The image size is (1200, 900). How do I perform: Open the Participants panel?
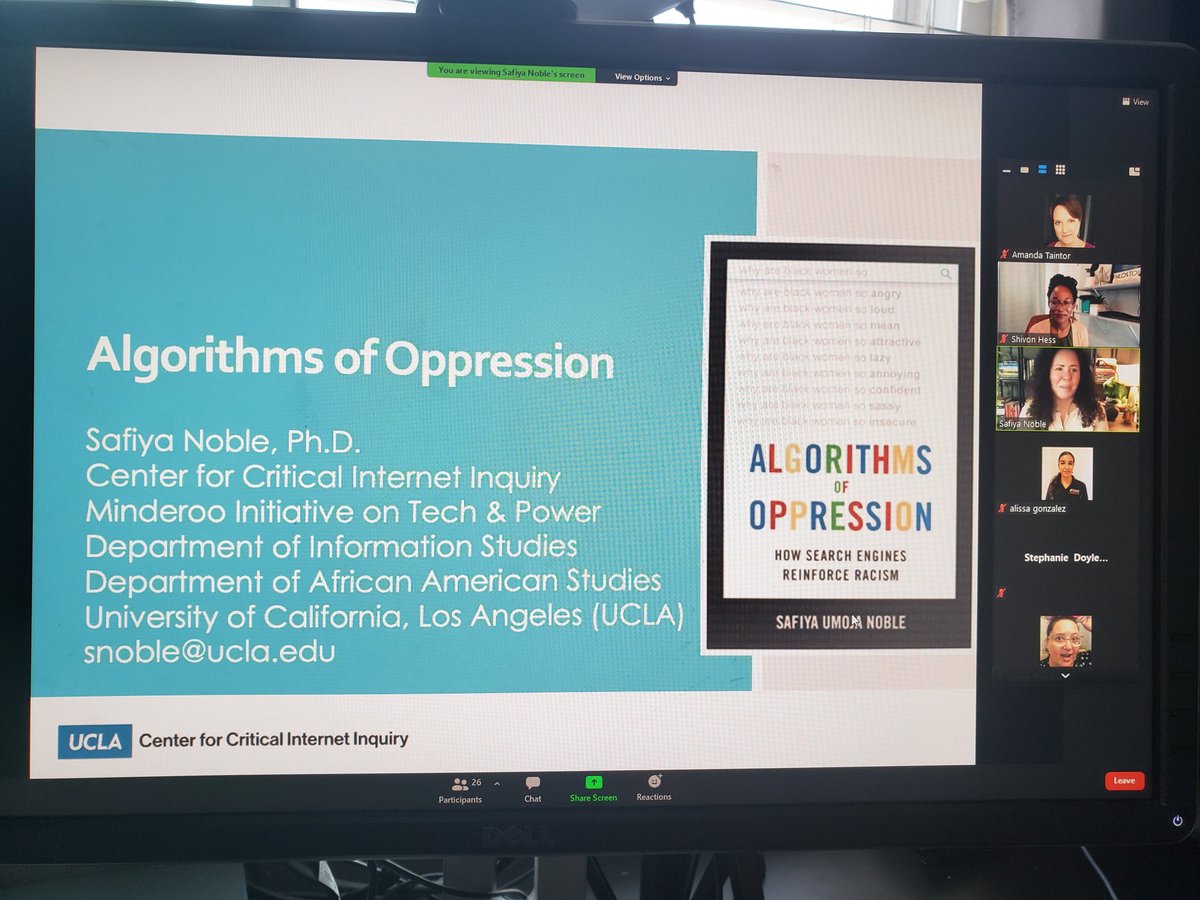[460, 790]
